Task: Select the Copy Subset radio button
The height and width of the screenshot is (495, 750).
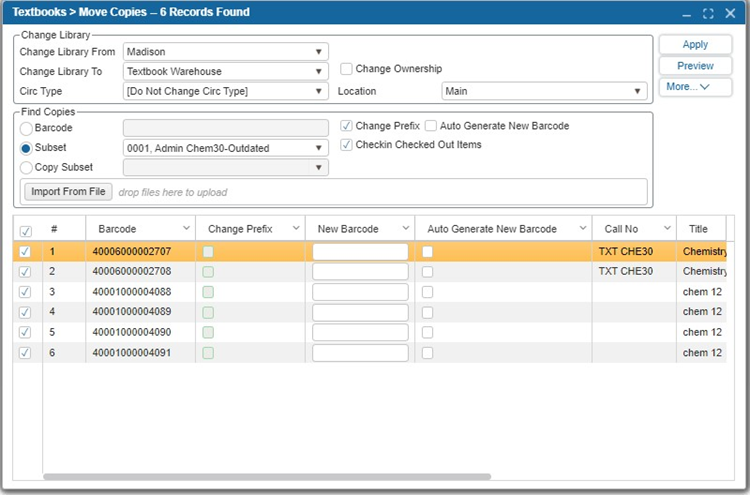Action: pos(26,167)
